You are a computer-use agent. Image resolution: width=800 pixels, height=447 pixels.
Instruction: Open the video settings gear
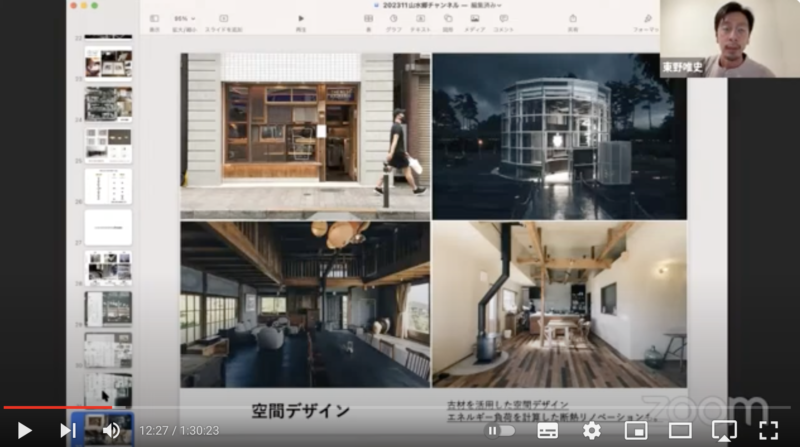point(591,430)
